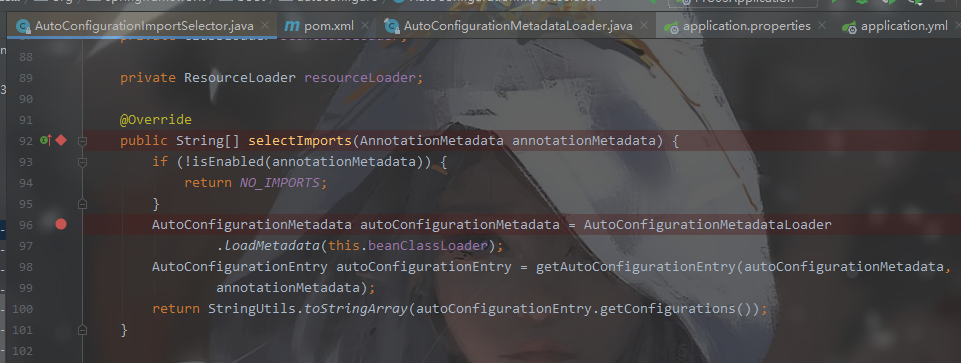Viewport: 961px width, 363px height.
Task: Click the AutoConfigurationEntry type on line 98
Action: (x=240, y=267)
